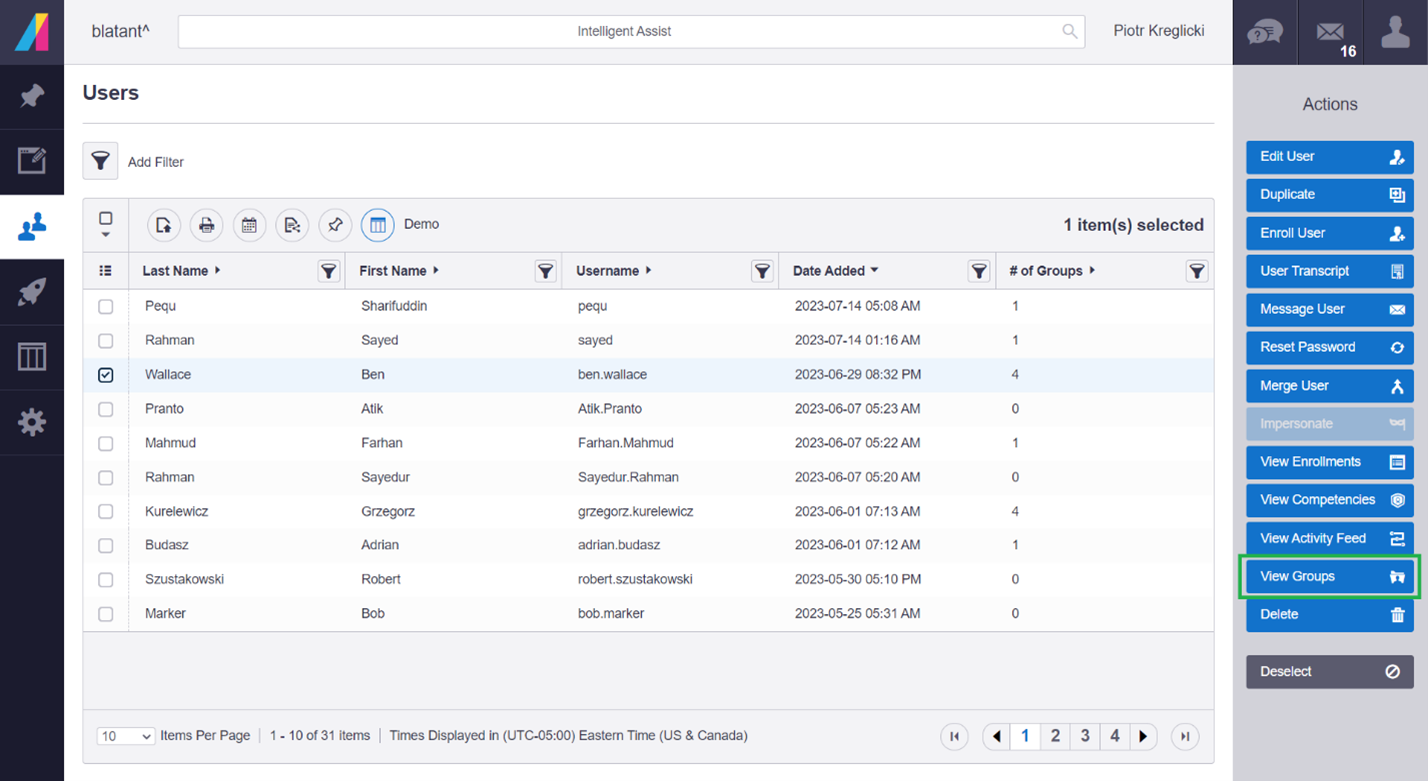Click the search magnifier icon

tap(1070, 31)
